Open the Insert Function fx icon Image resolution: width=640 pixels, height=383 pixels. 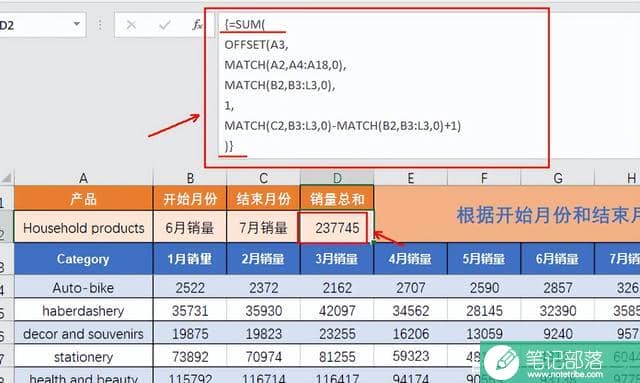(x=197, y=25)
